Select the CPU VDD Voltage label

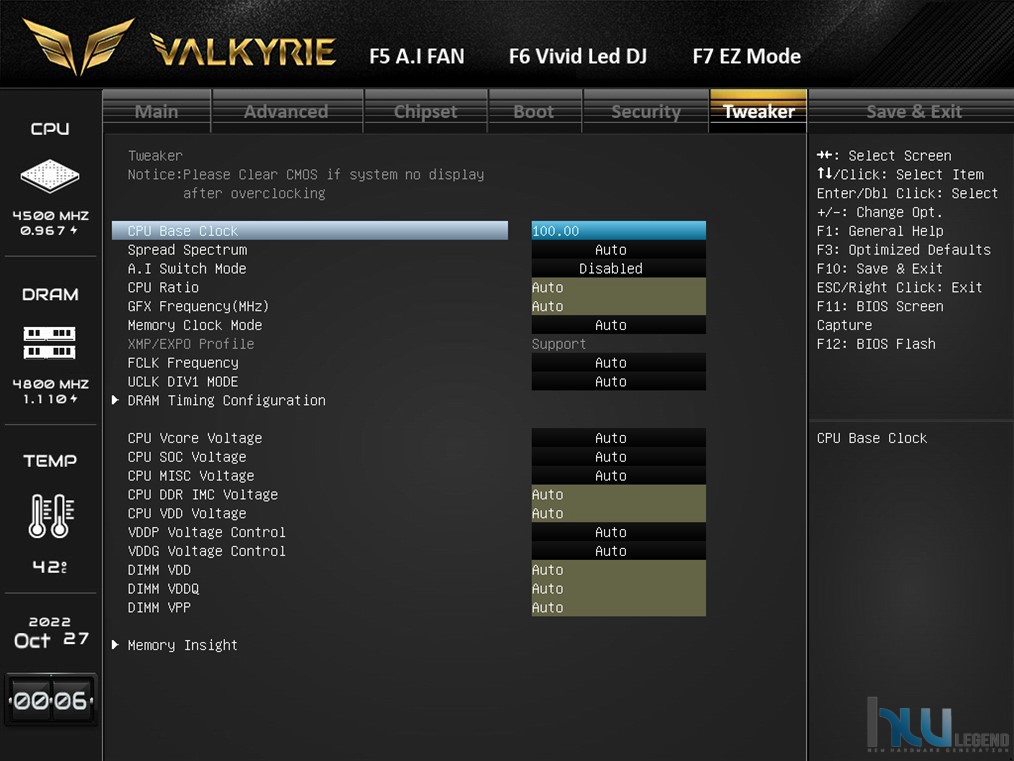(x=187, y=513)
